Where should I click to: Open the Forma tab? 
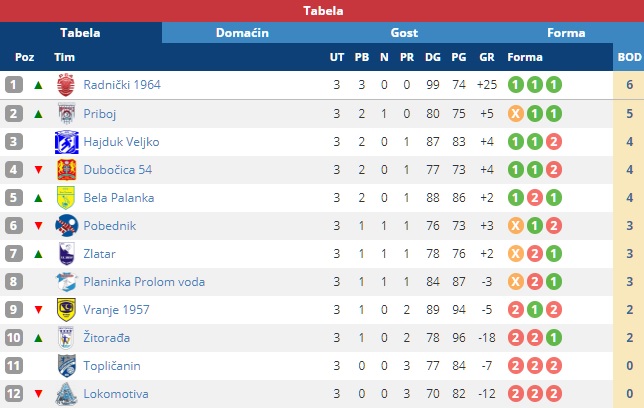[566, 32]
